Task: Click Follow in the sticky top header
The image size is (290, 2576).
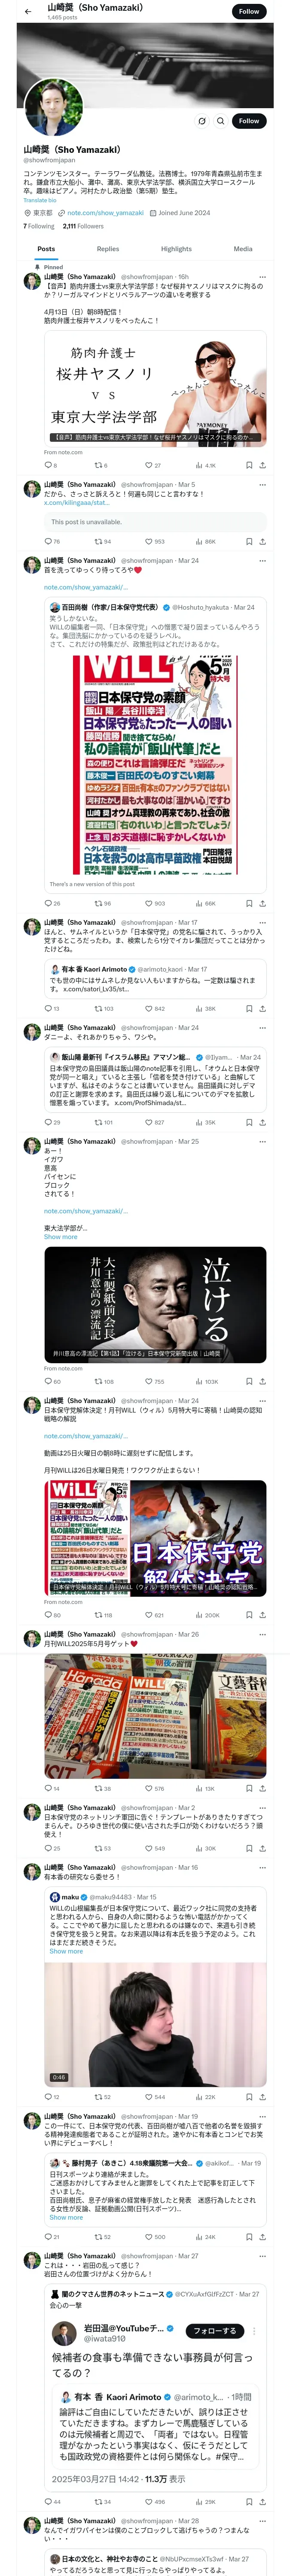Action: (x=249, y=11)
